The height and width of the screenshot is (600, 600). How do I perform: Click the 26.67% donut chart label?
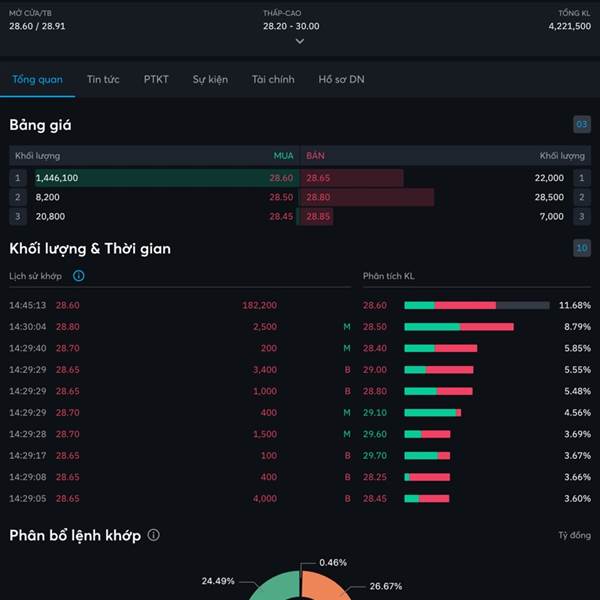(386, 586)
